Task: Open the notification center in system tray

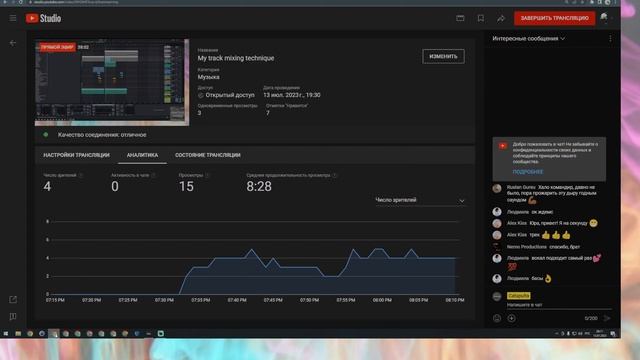Action: [x=613, y=333]
